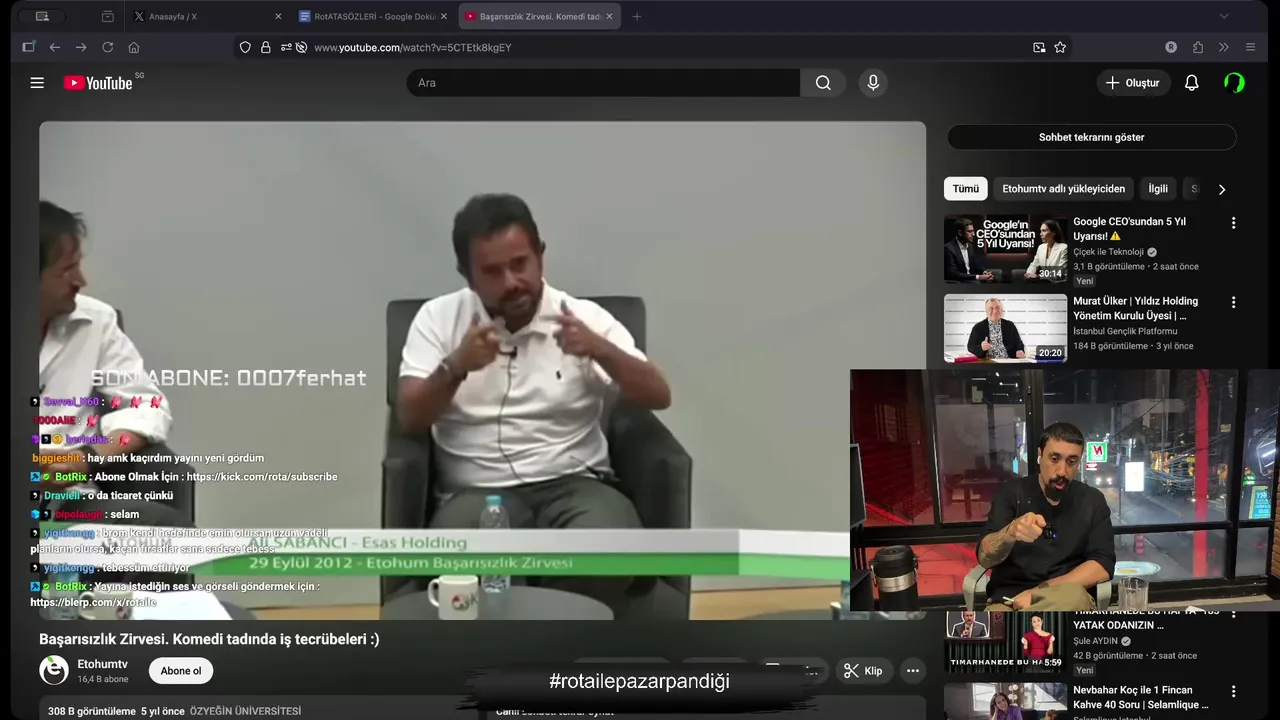Open the Murat Ülker video thumbnail

click(x=1005, y=328)
